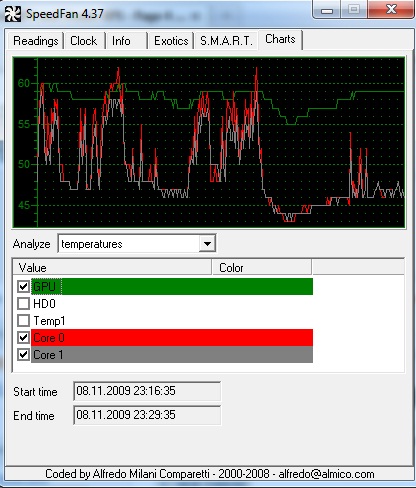Select the HD0 row label
Image resolution: width=416 pixels, height=488 pixels.
tap(44, 304)
